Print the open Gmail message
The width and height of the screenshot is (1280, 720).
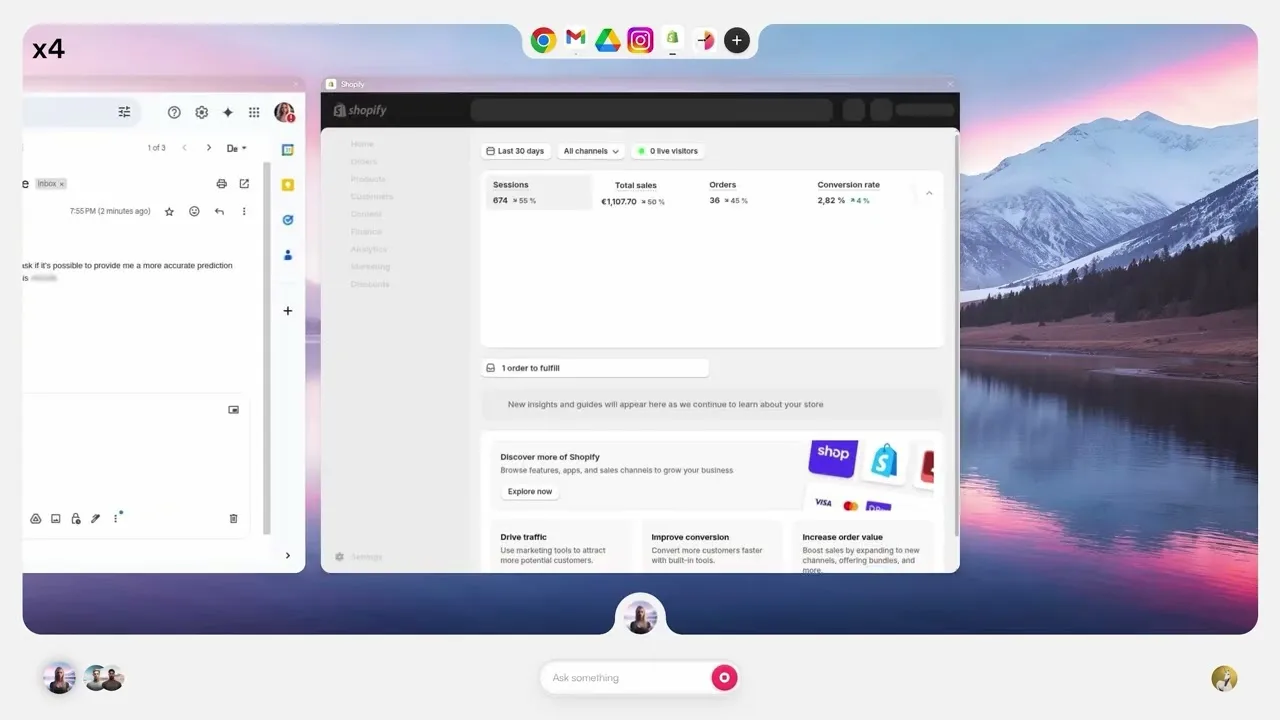222,184
